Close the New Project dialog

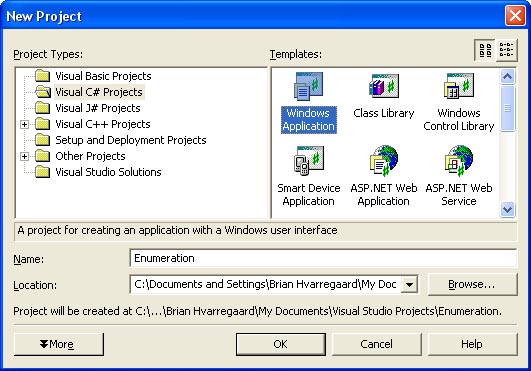tap(515, 16)
